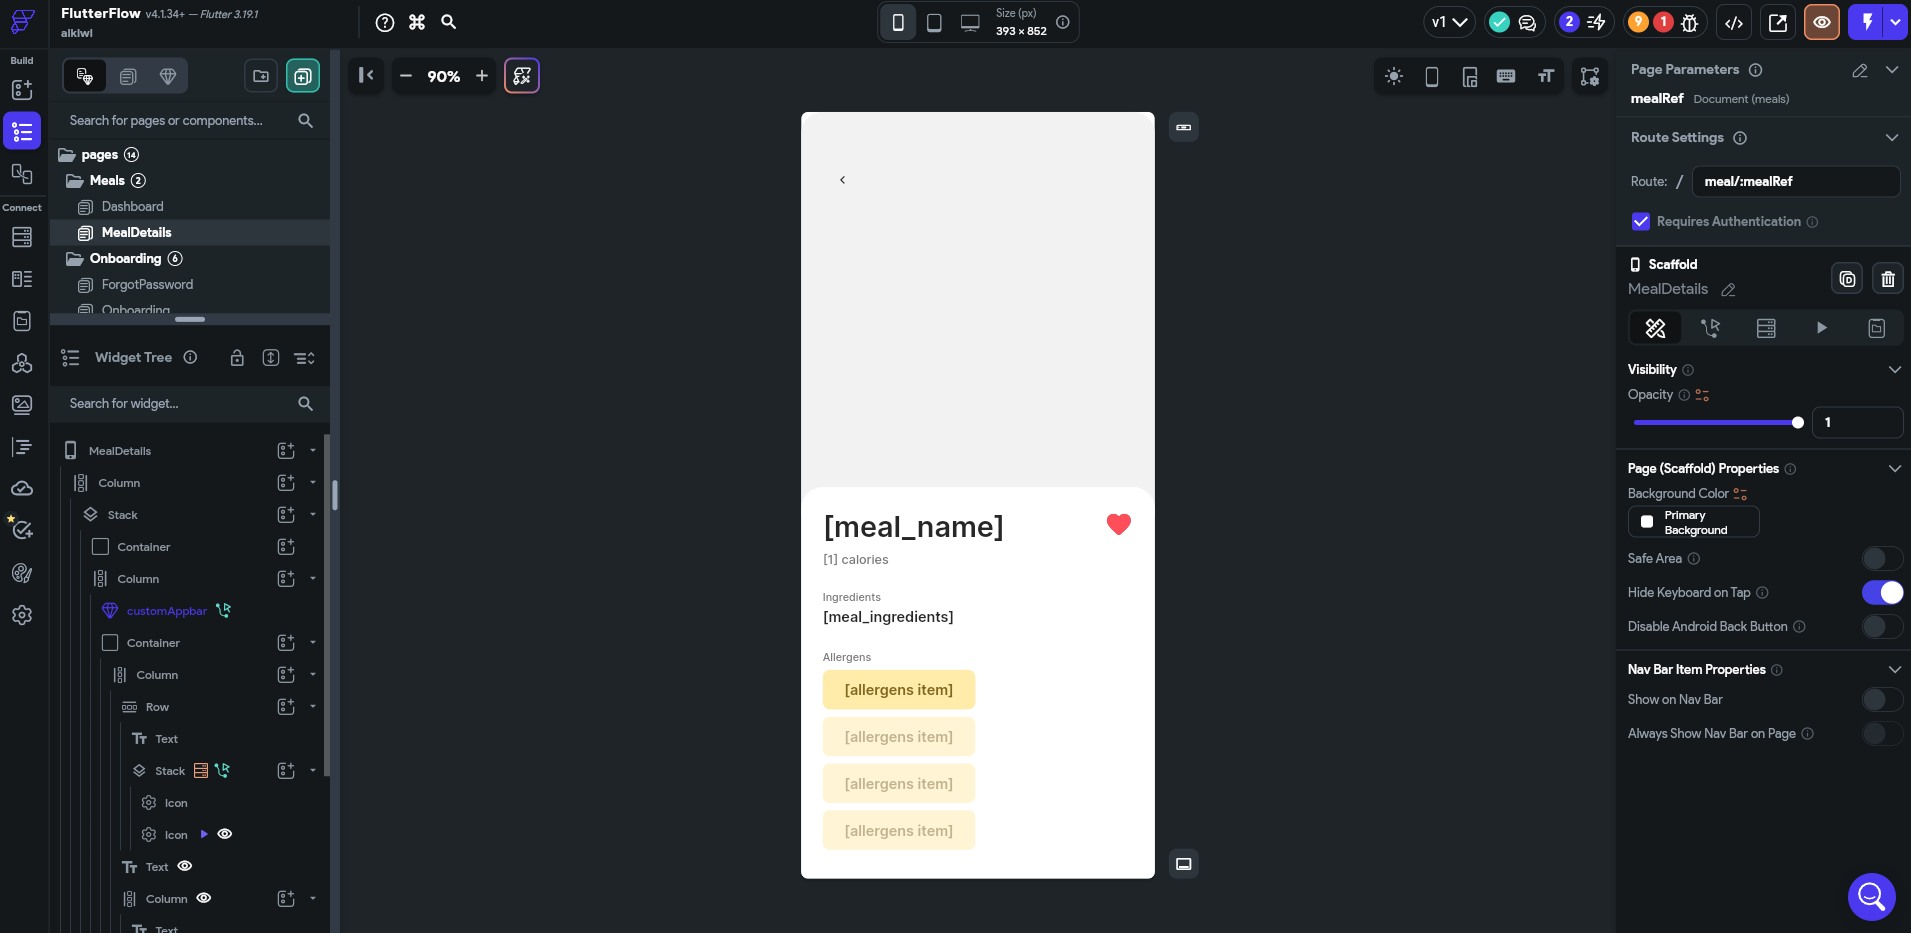The image size is (1911, 933).
Task: Uncheck Requires Authentication checkbox
Action: pyautogui.click(x=1641, y=222)
